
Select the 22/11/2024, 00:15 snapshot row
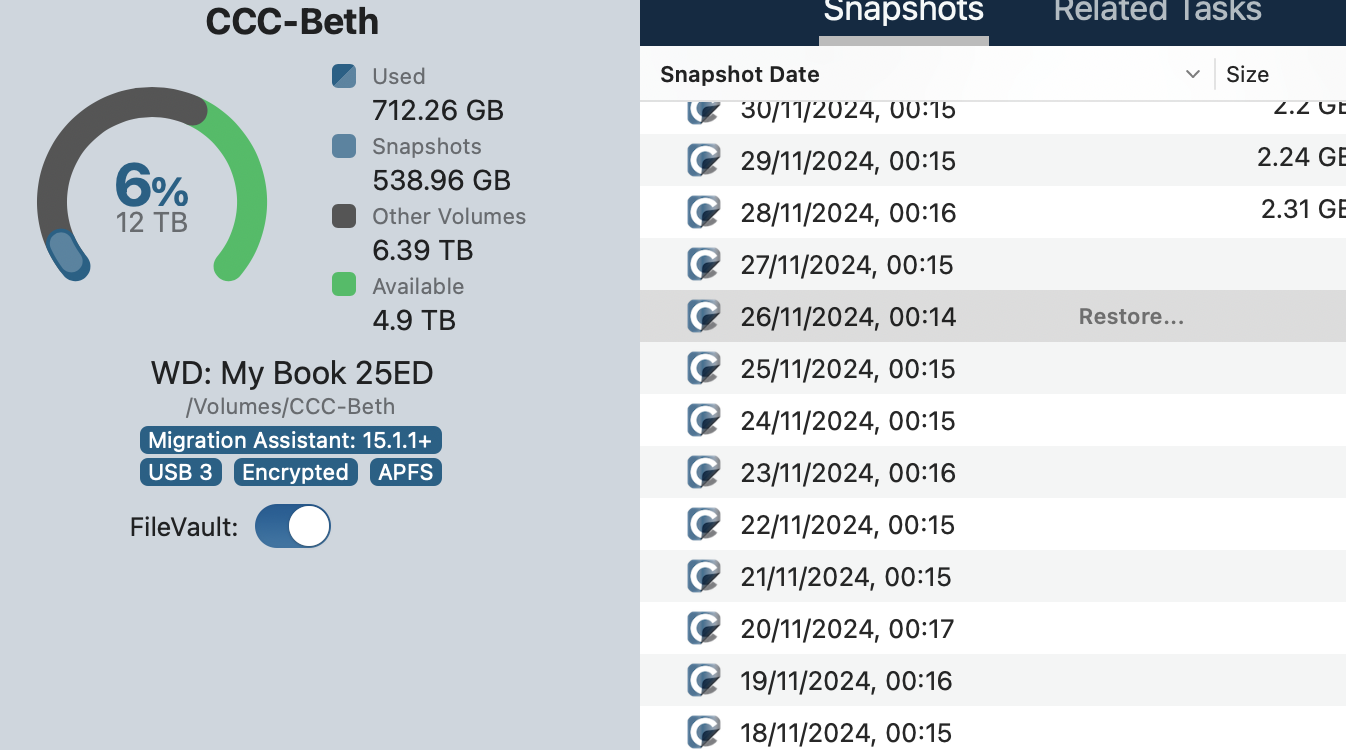tap(848, 525)
